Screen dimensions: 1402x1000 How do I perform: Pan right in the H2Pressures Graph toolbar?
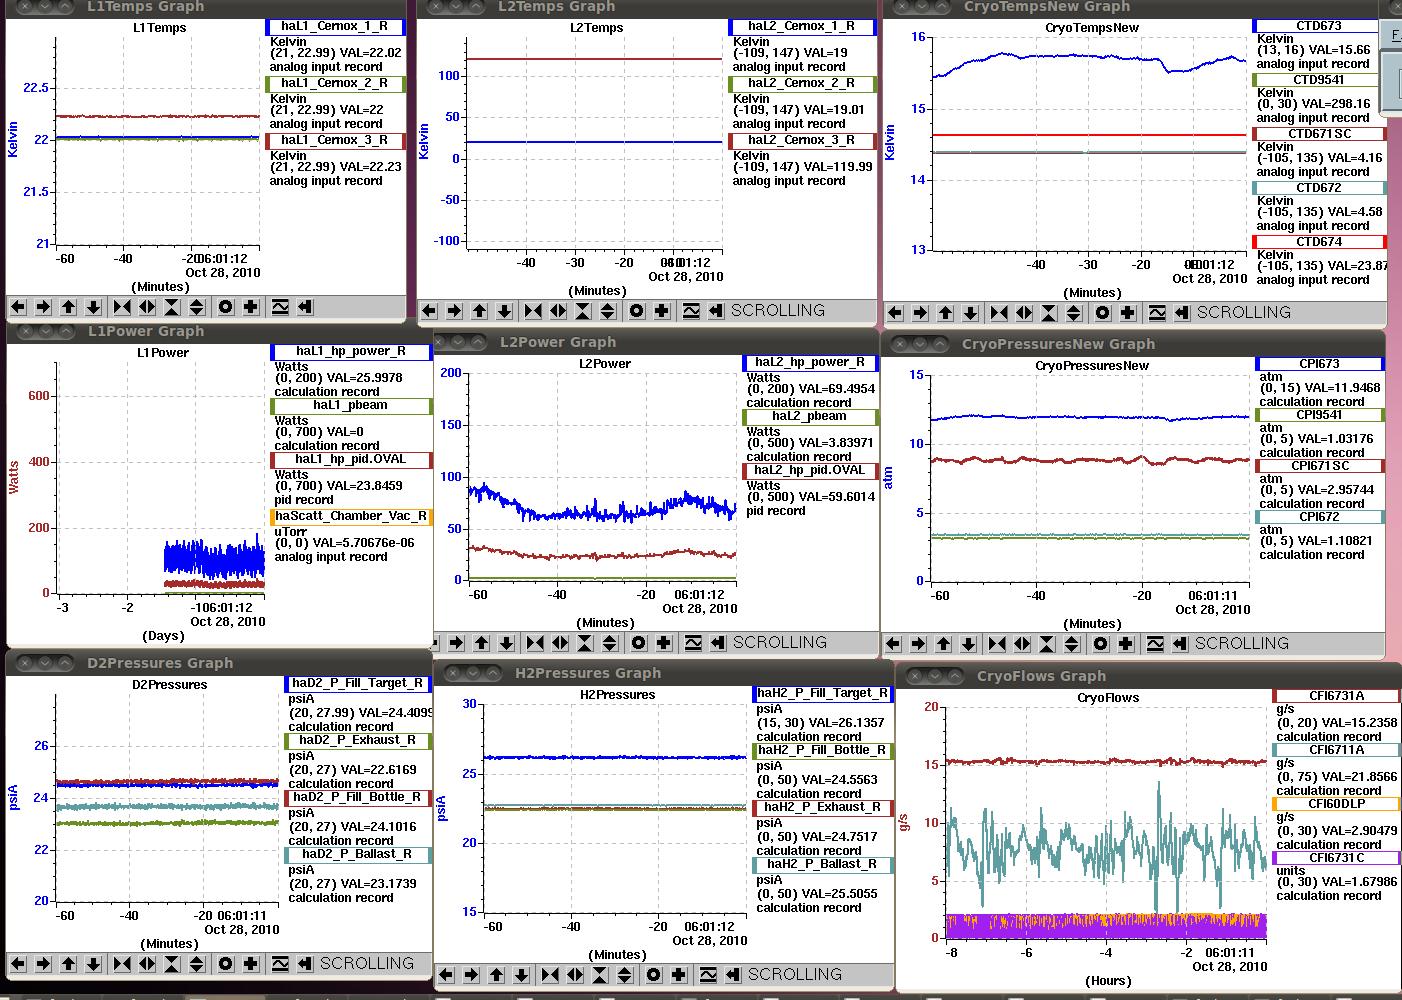(471, 975)
